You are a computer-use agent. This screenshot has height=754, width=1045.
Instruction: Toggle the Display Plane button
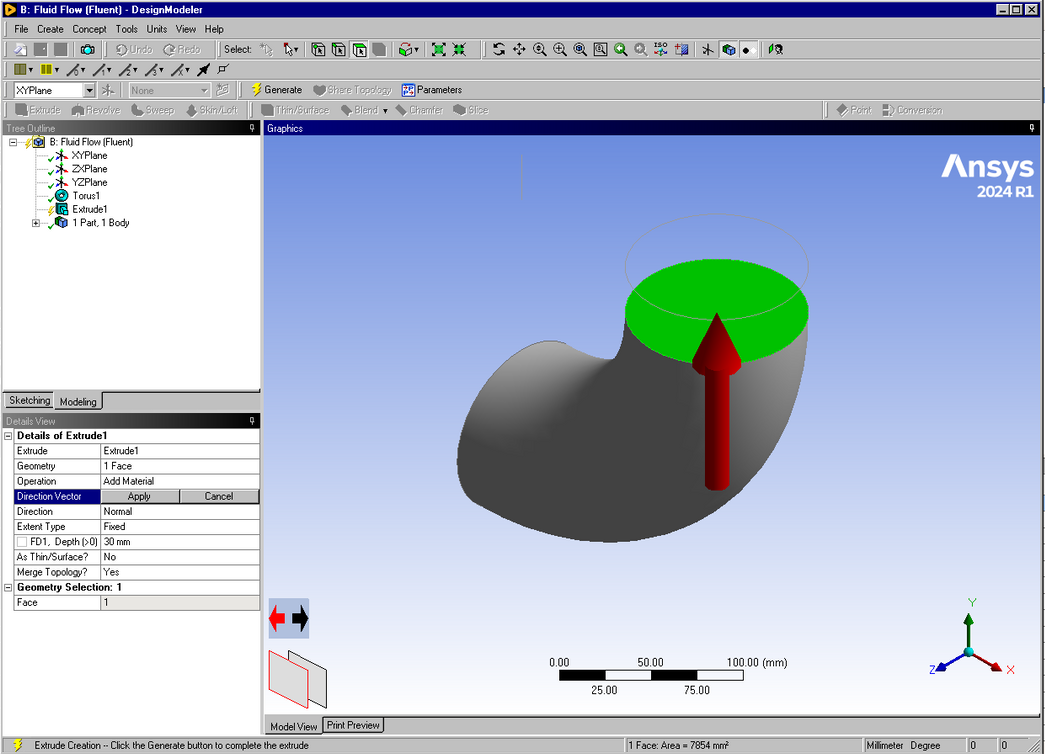(x=708, y=49)
